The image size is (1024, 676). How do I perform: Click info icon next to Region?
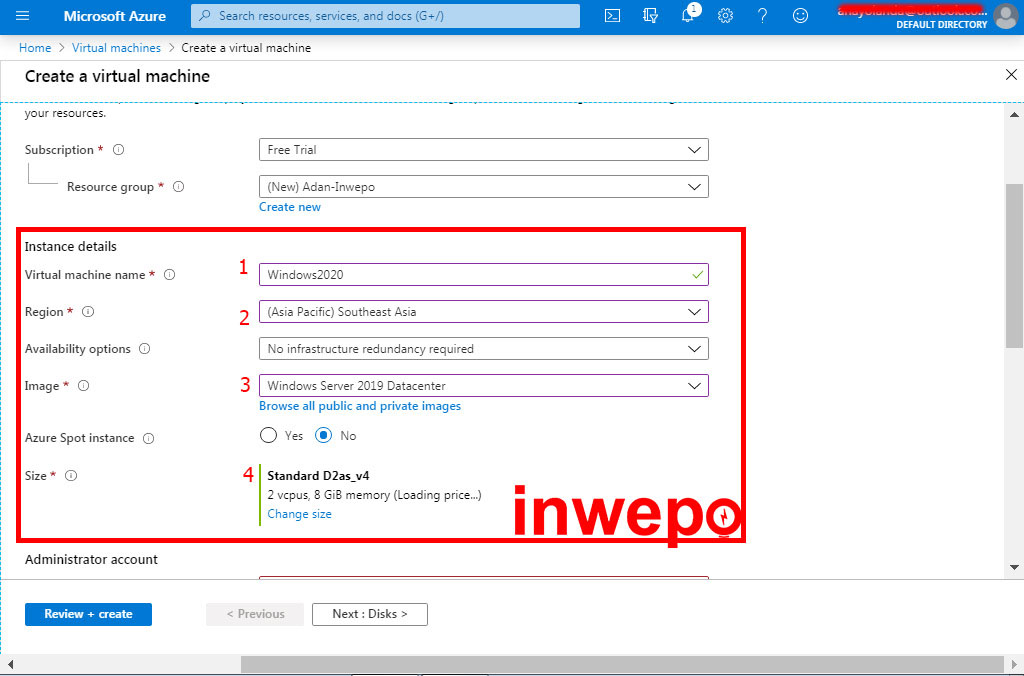pyautogui.click(x=88, y=312)
